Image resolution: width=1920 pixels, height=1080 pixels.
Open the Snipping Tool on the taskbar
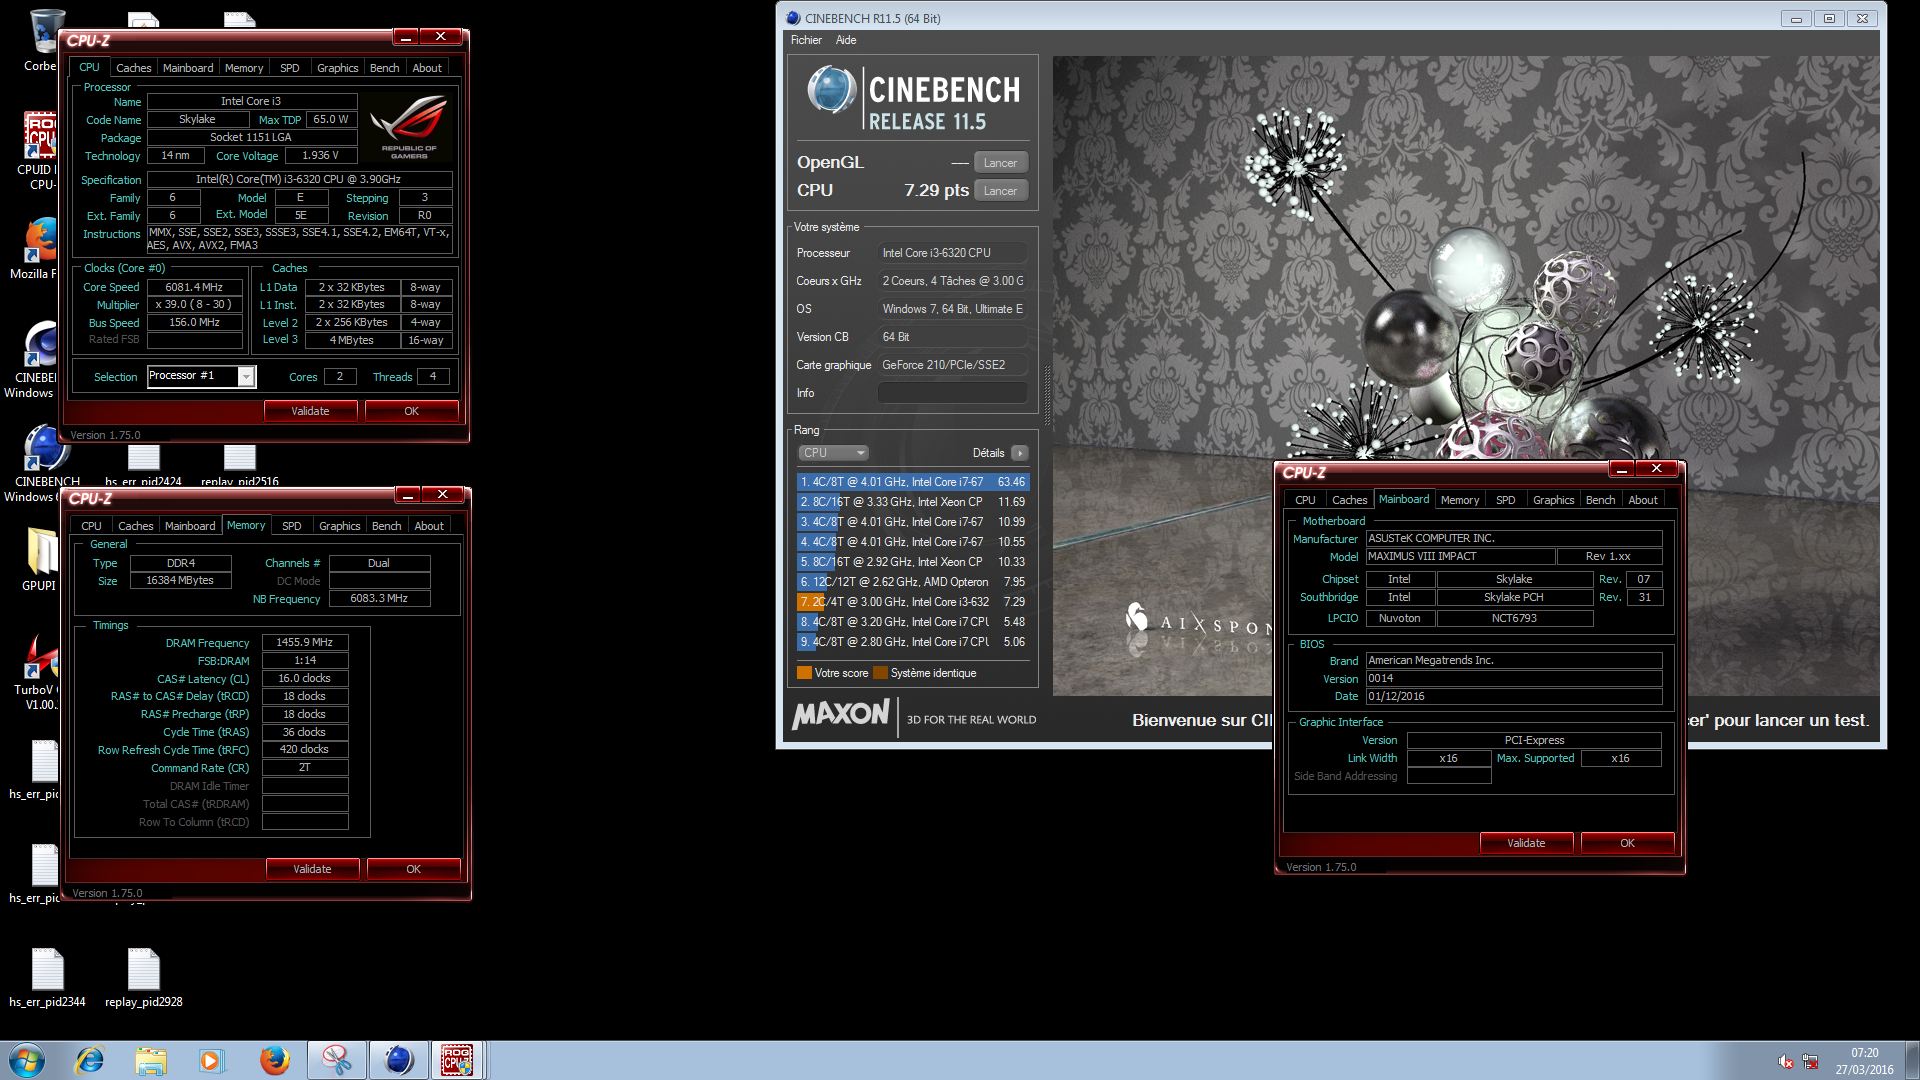pyautogui.click(x=336, y=1060)
